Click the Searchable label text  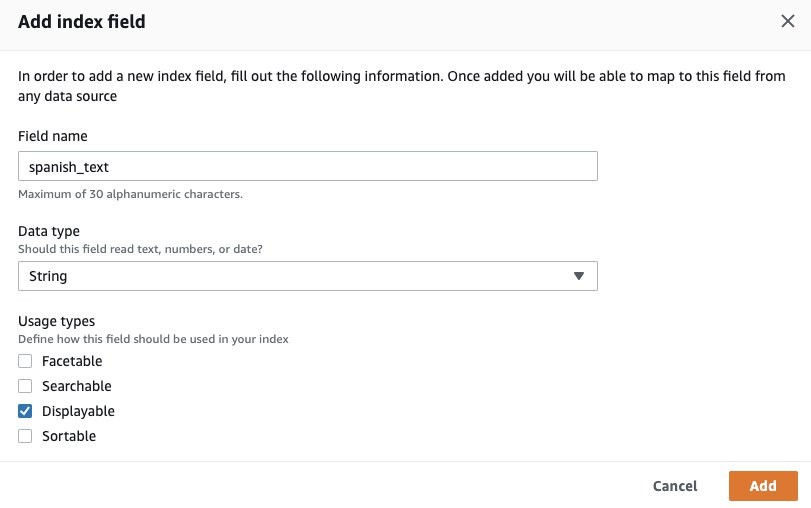(77, 386)
